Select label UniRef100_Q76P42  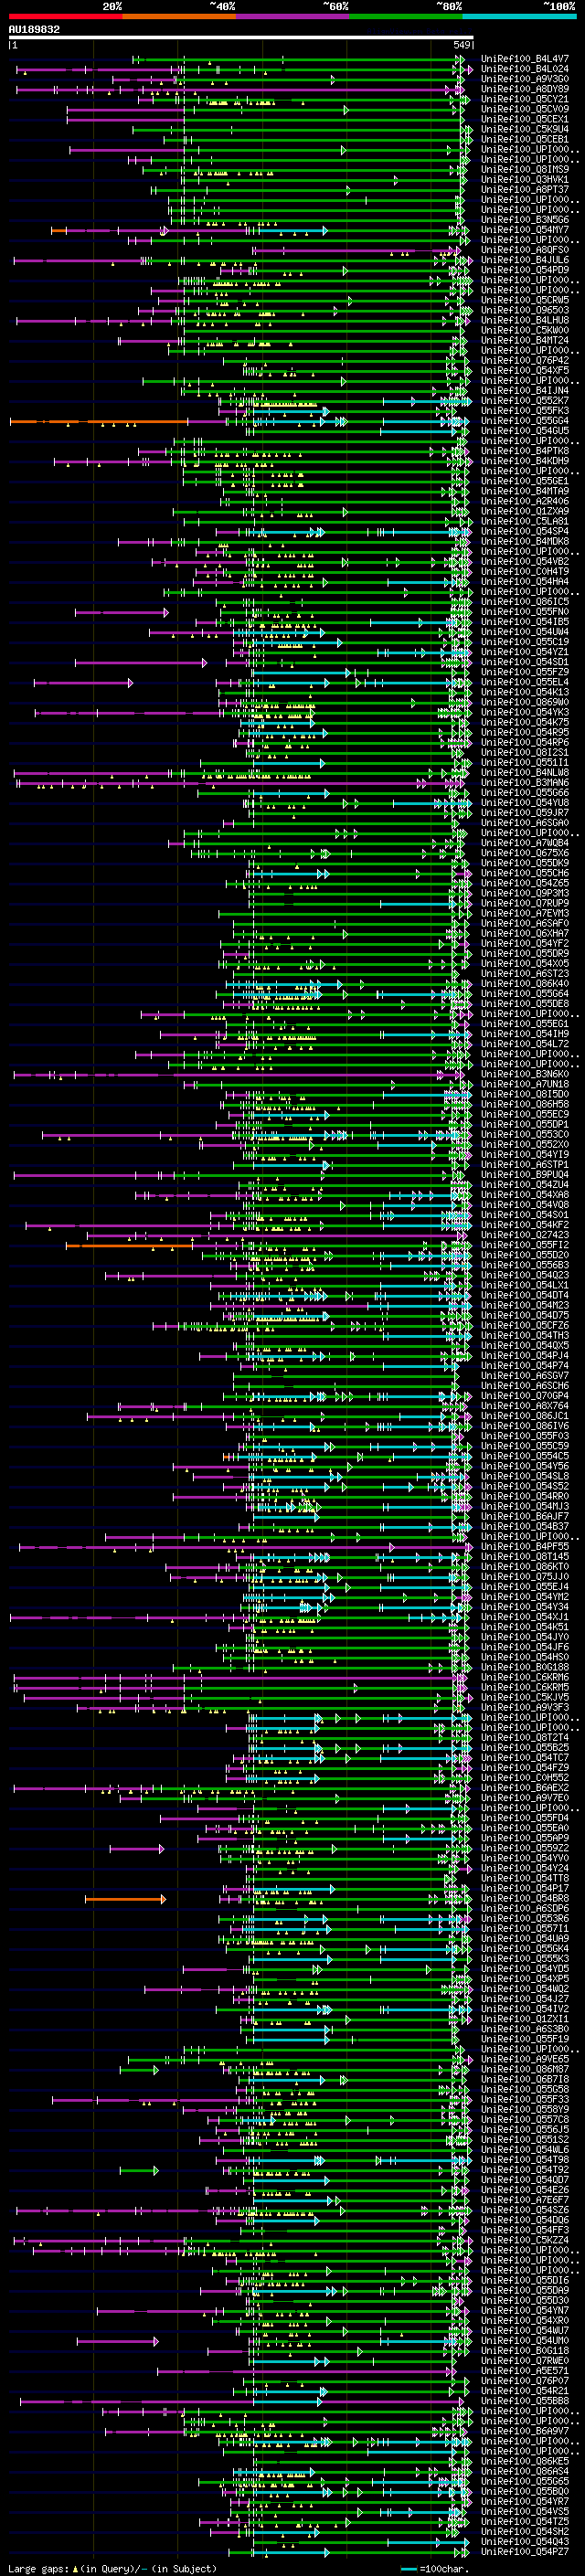[525, 361]
